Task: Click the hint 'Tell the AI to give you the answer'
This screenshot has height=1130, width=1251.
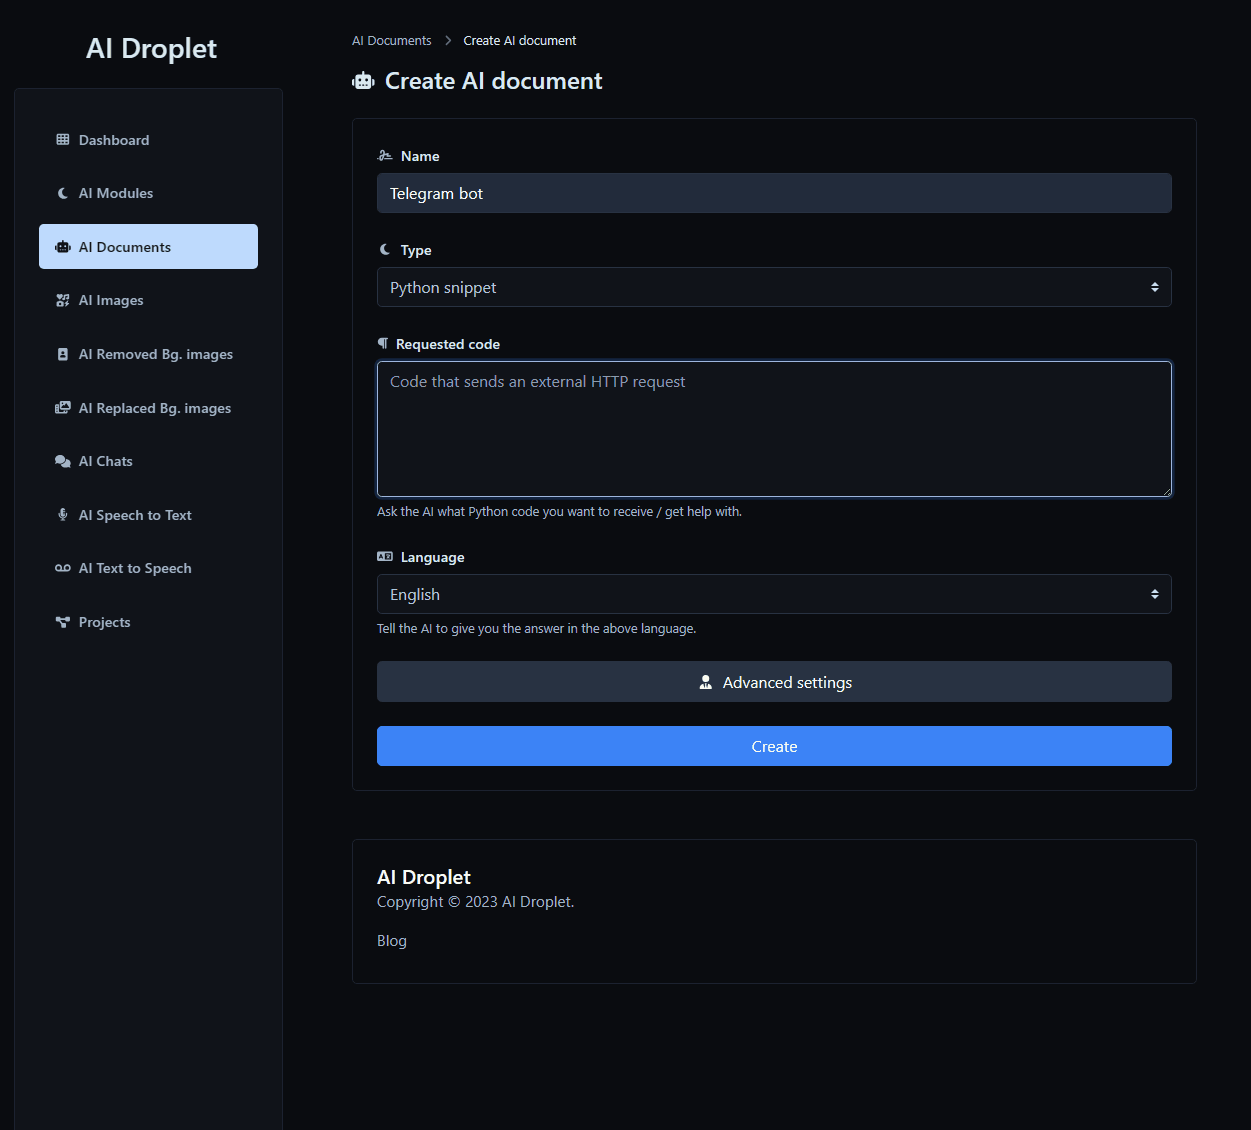Action: [536, 629]
